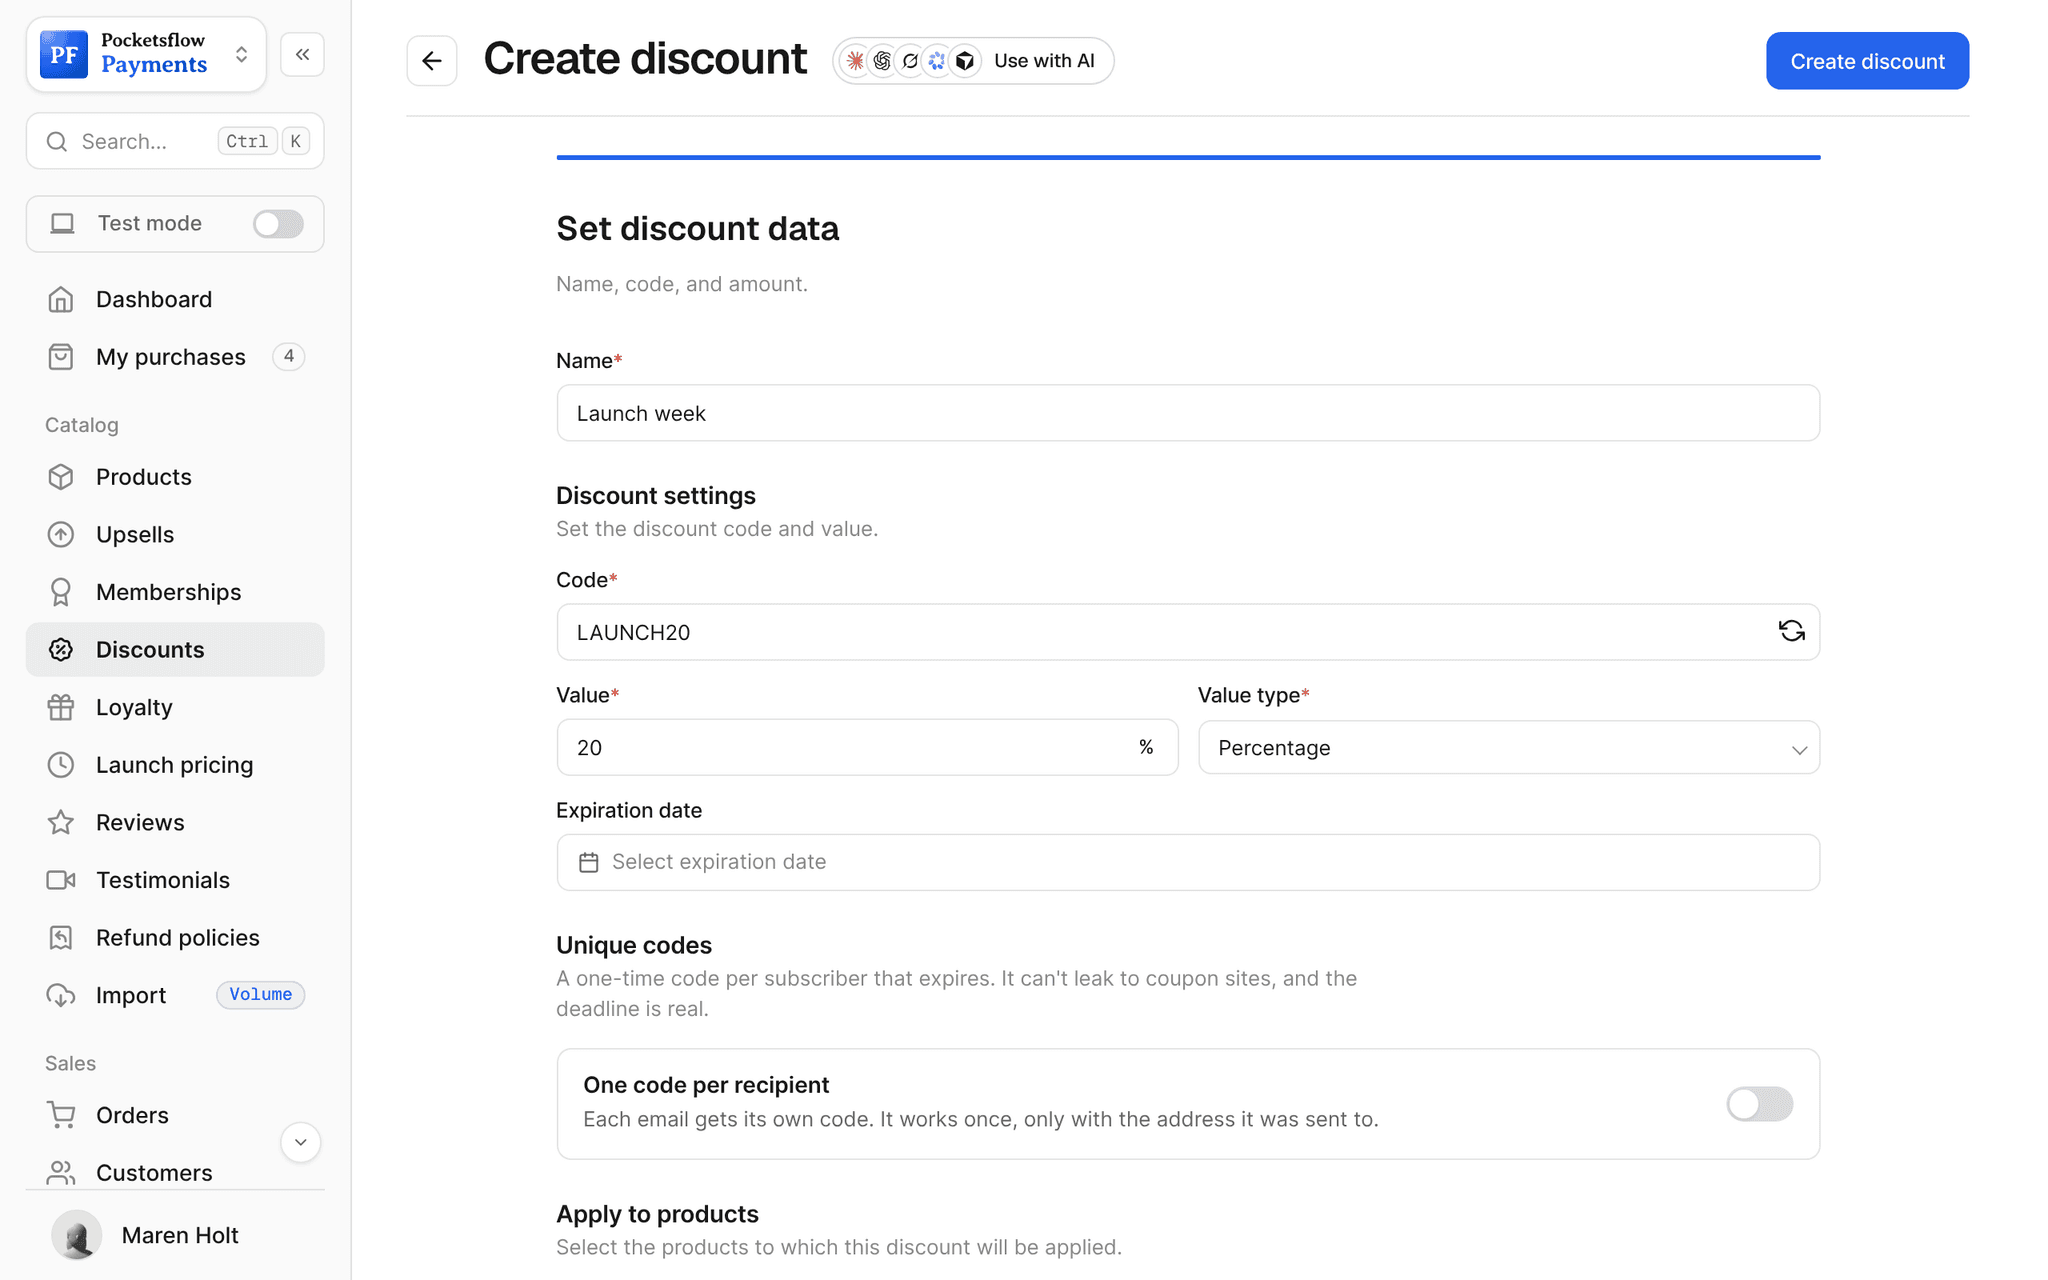
Task: Open Memberships section
Action: pyautogui.click(x=175, y=592)
